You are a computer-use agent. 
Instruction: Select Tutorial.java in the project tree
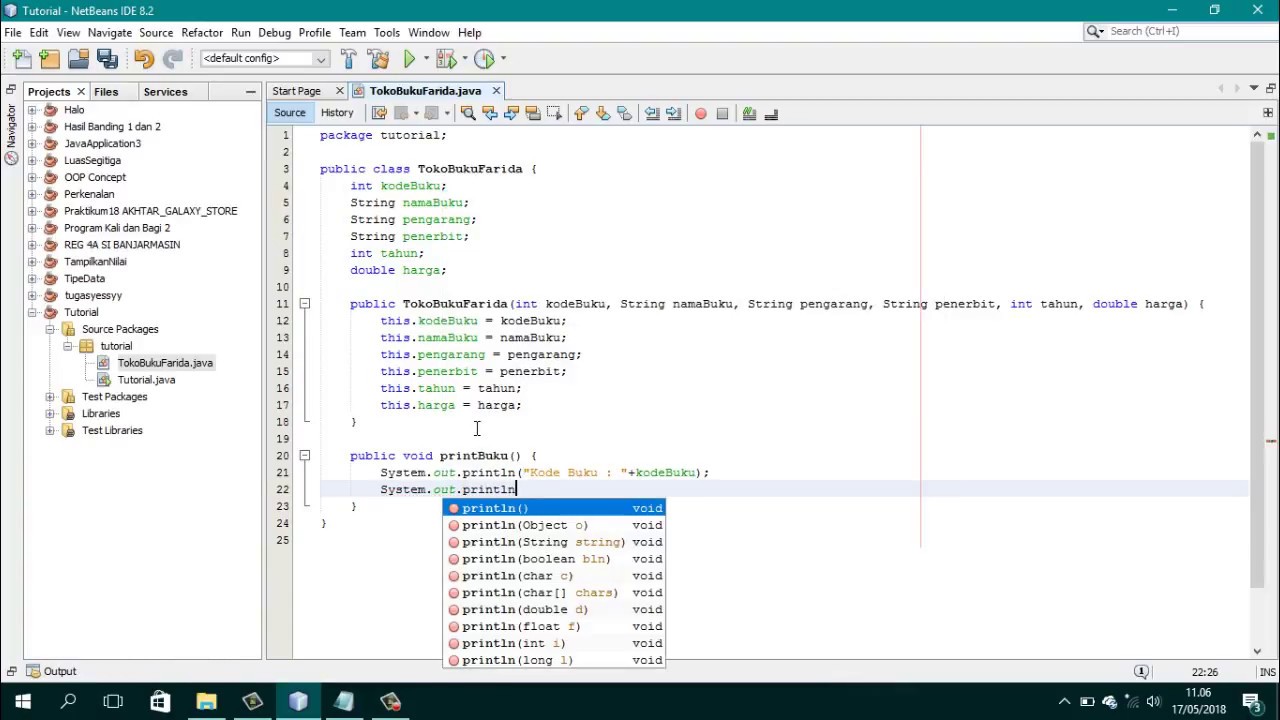tap(146, 380)
